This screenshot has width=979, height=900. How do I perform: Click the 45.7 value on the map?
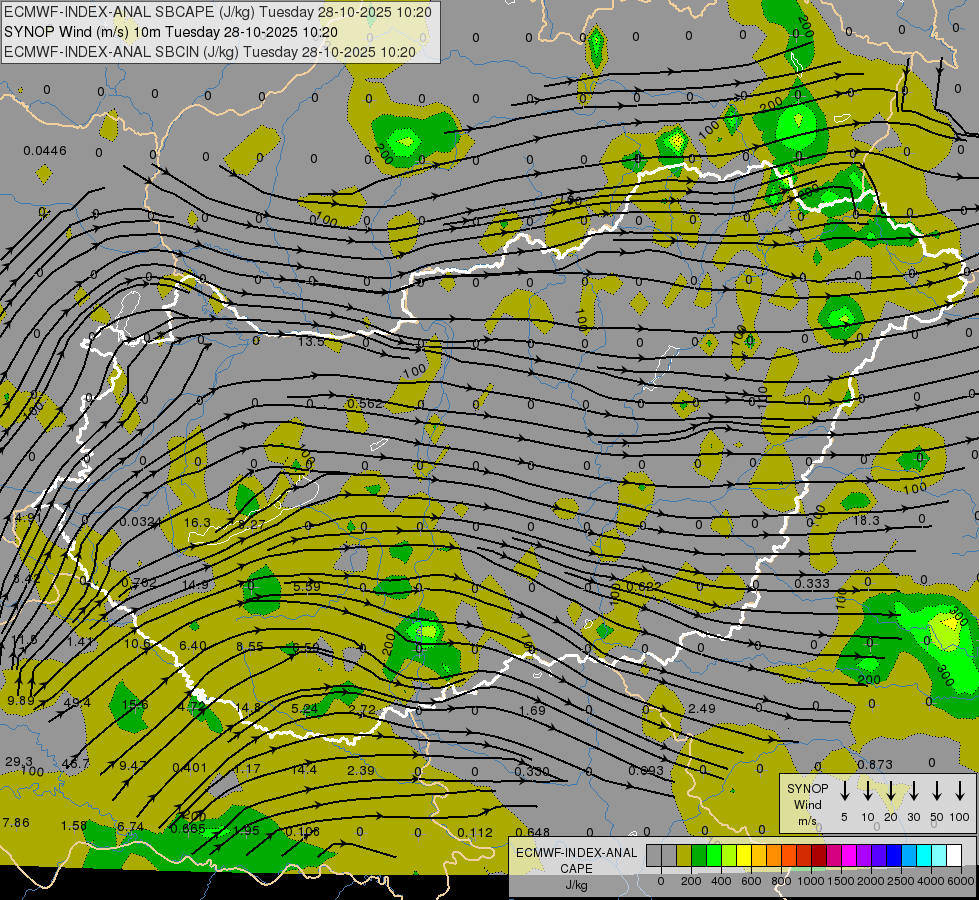tap(76, 764)
